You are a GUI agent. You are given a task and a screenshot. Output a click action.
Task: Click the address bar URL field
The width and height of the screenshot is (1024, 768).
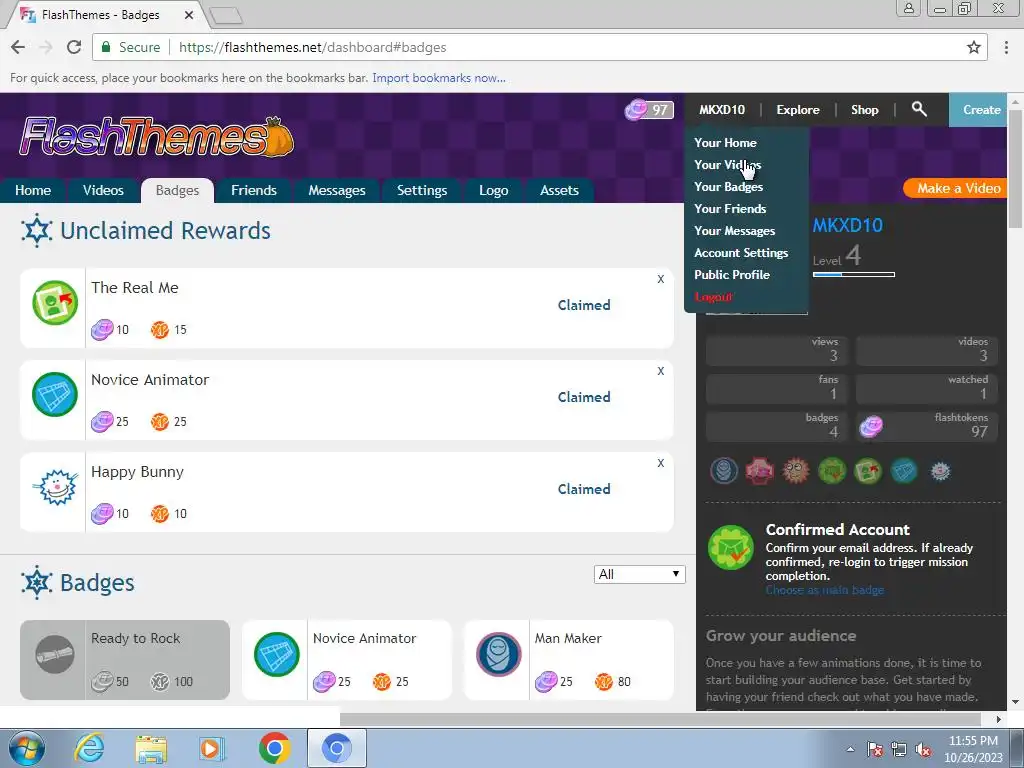tap(541, 47)
